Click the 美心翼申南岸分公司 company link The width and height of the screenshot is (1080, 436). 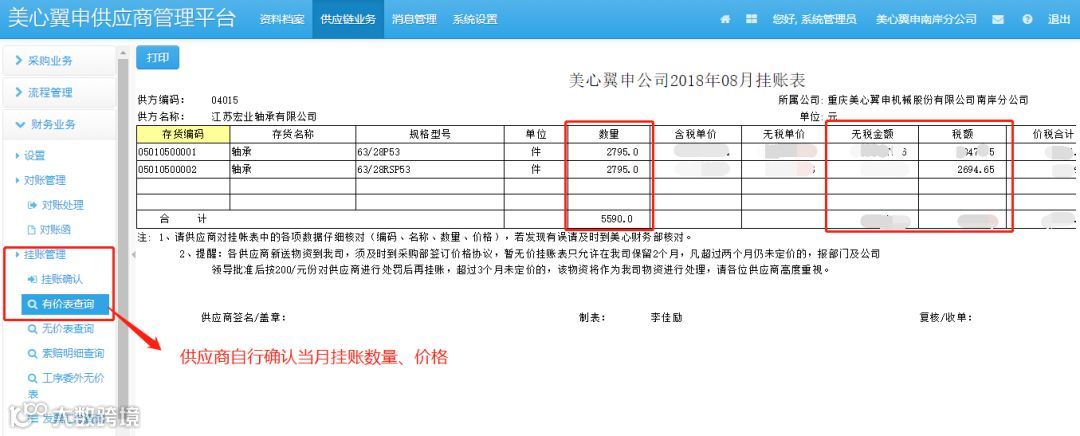[926, 19]
